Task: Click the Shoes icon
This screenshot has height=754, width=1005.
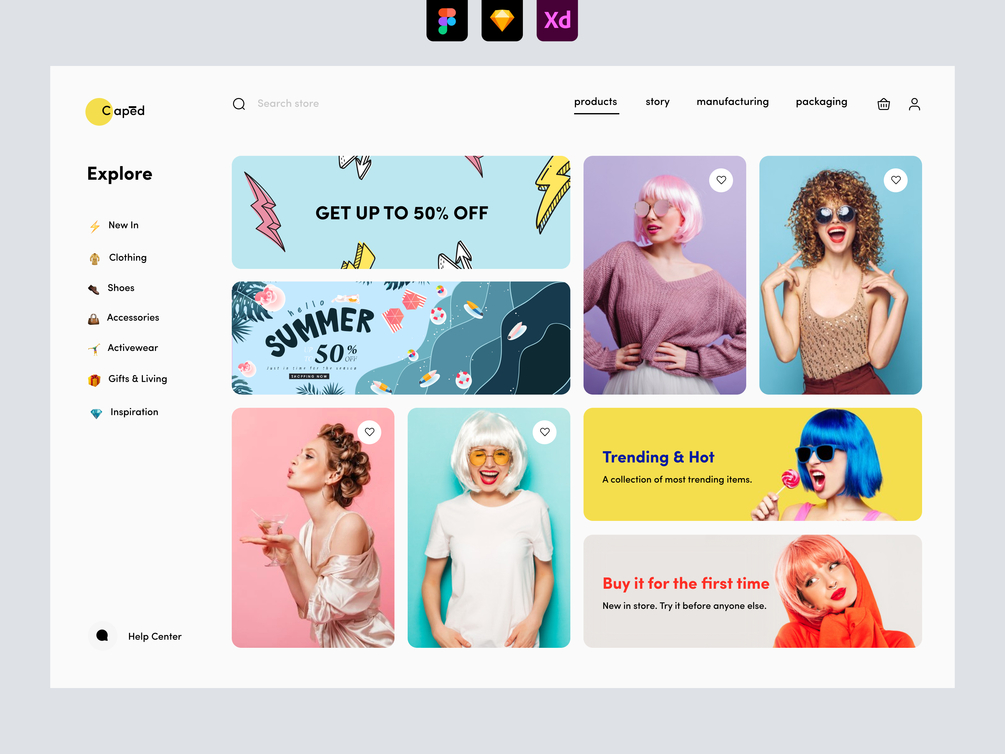Action: click(x=94, y=289)
